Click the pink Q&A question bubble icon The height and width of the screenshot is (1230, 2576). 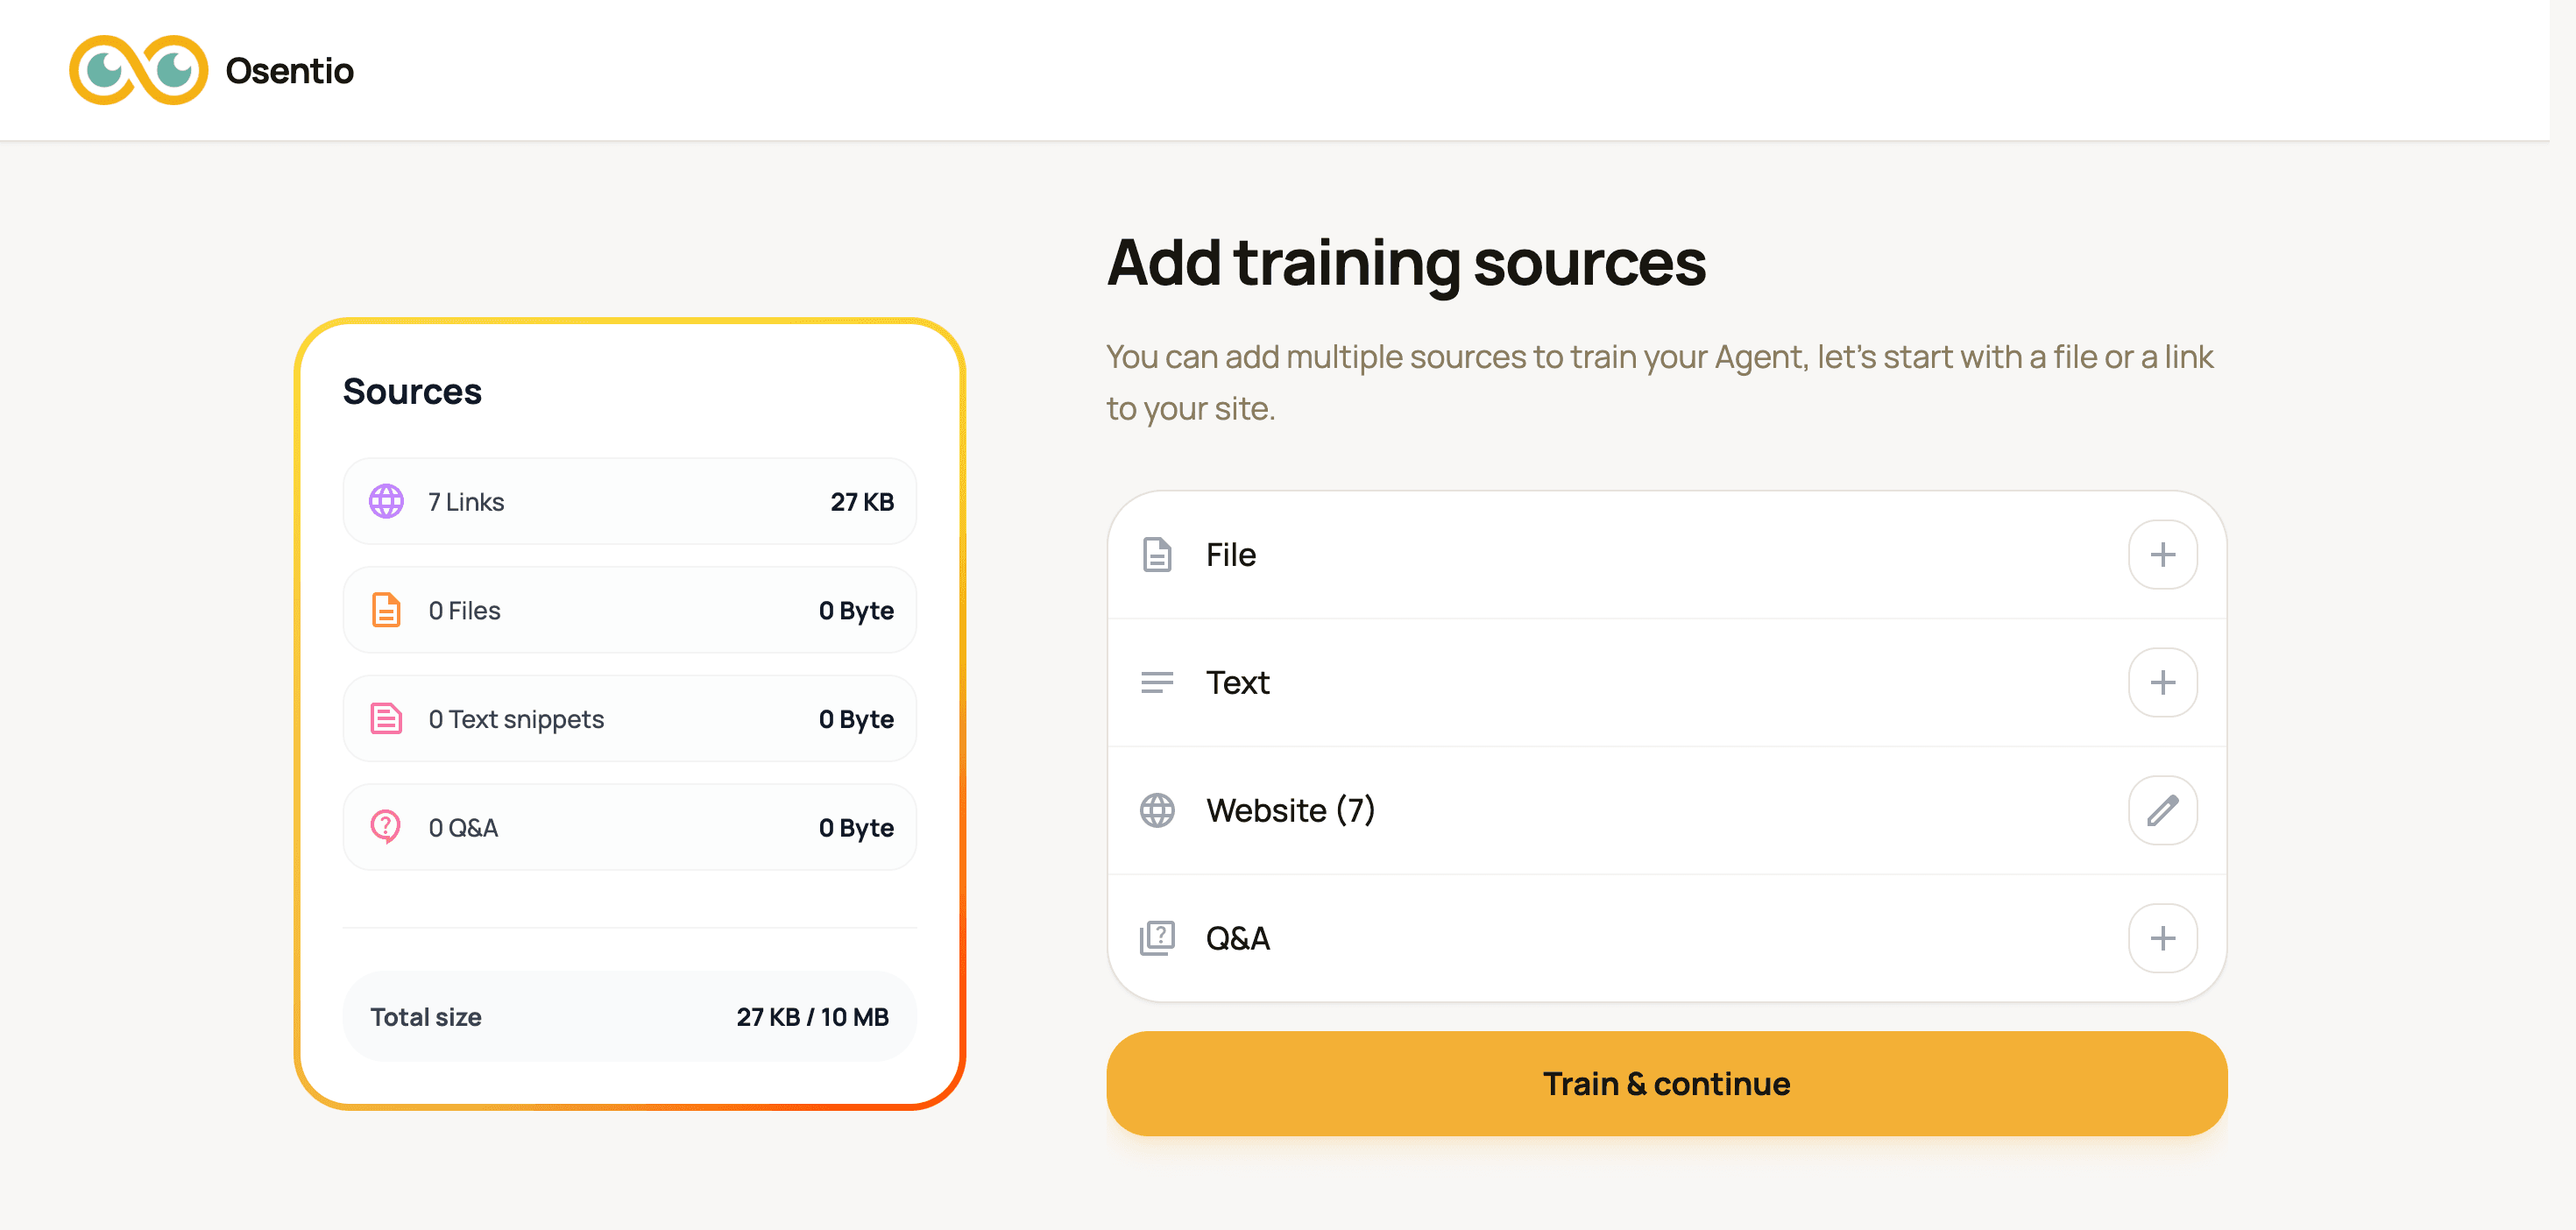tap(385, 827)
